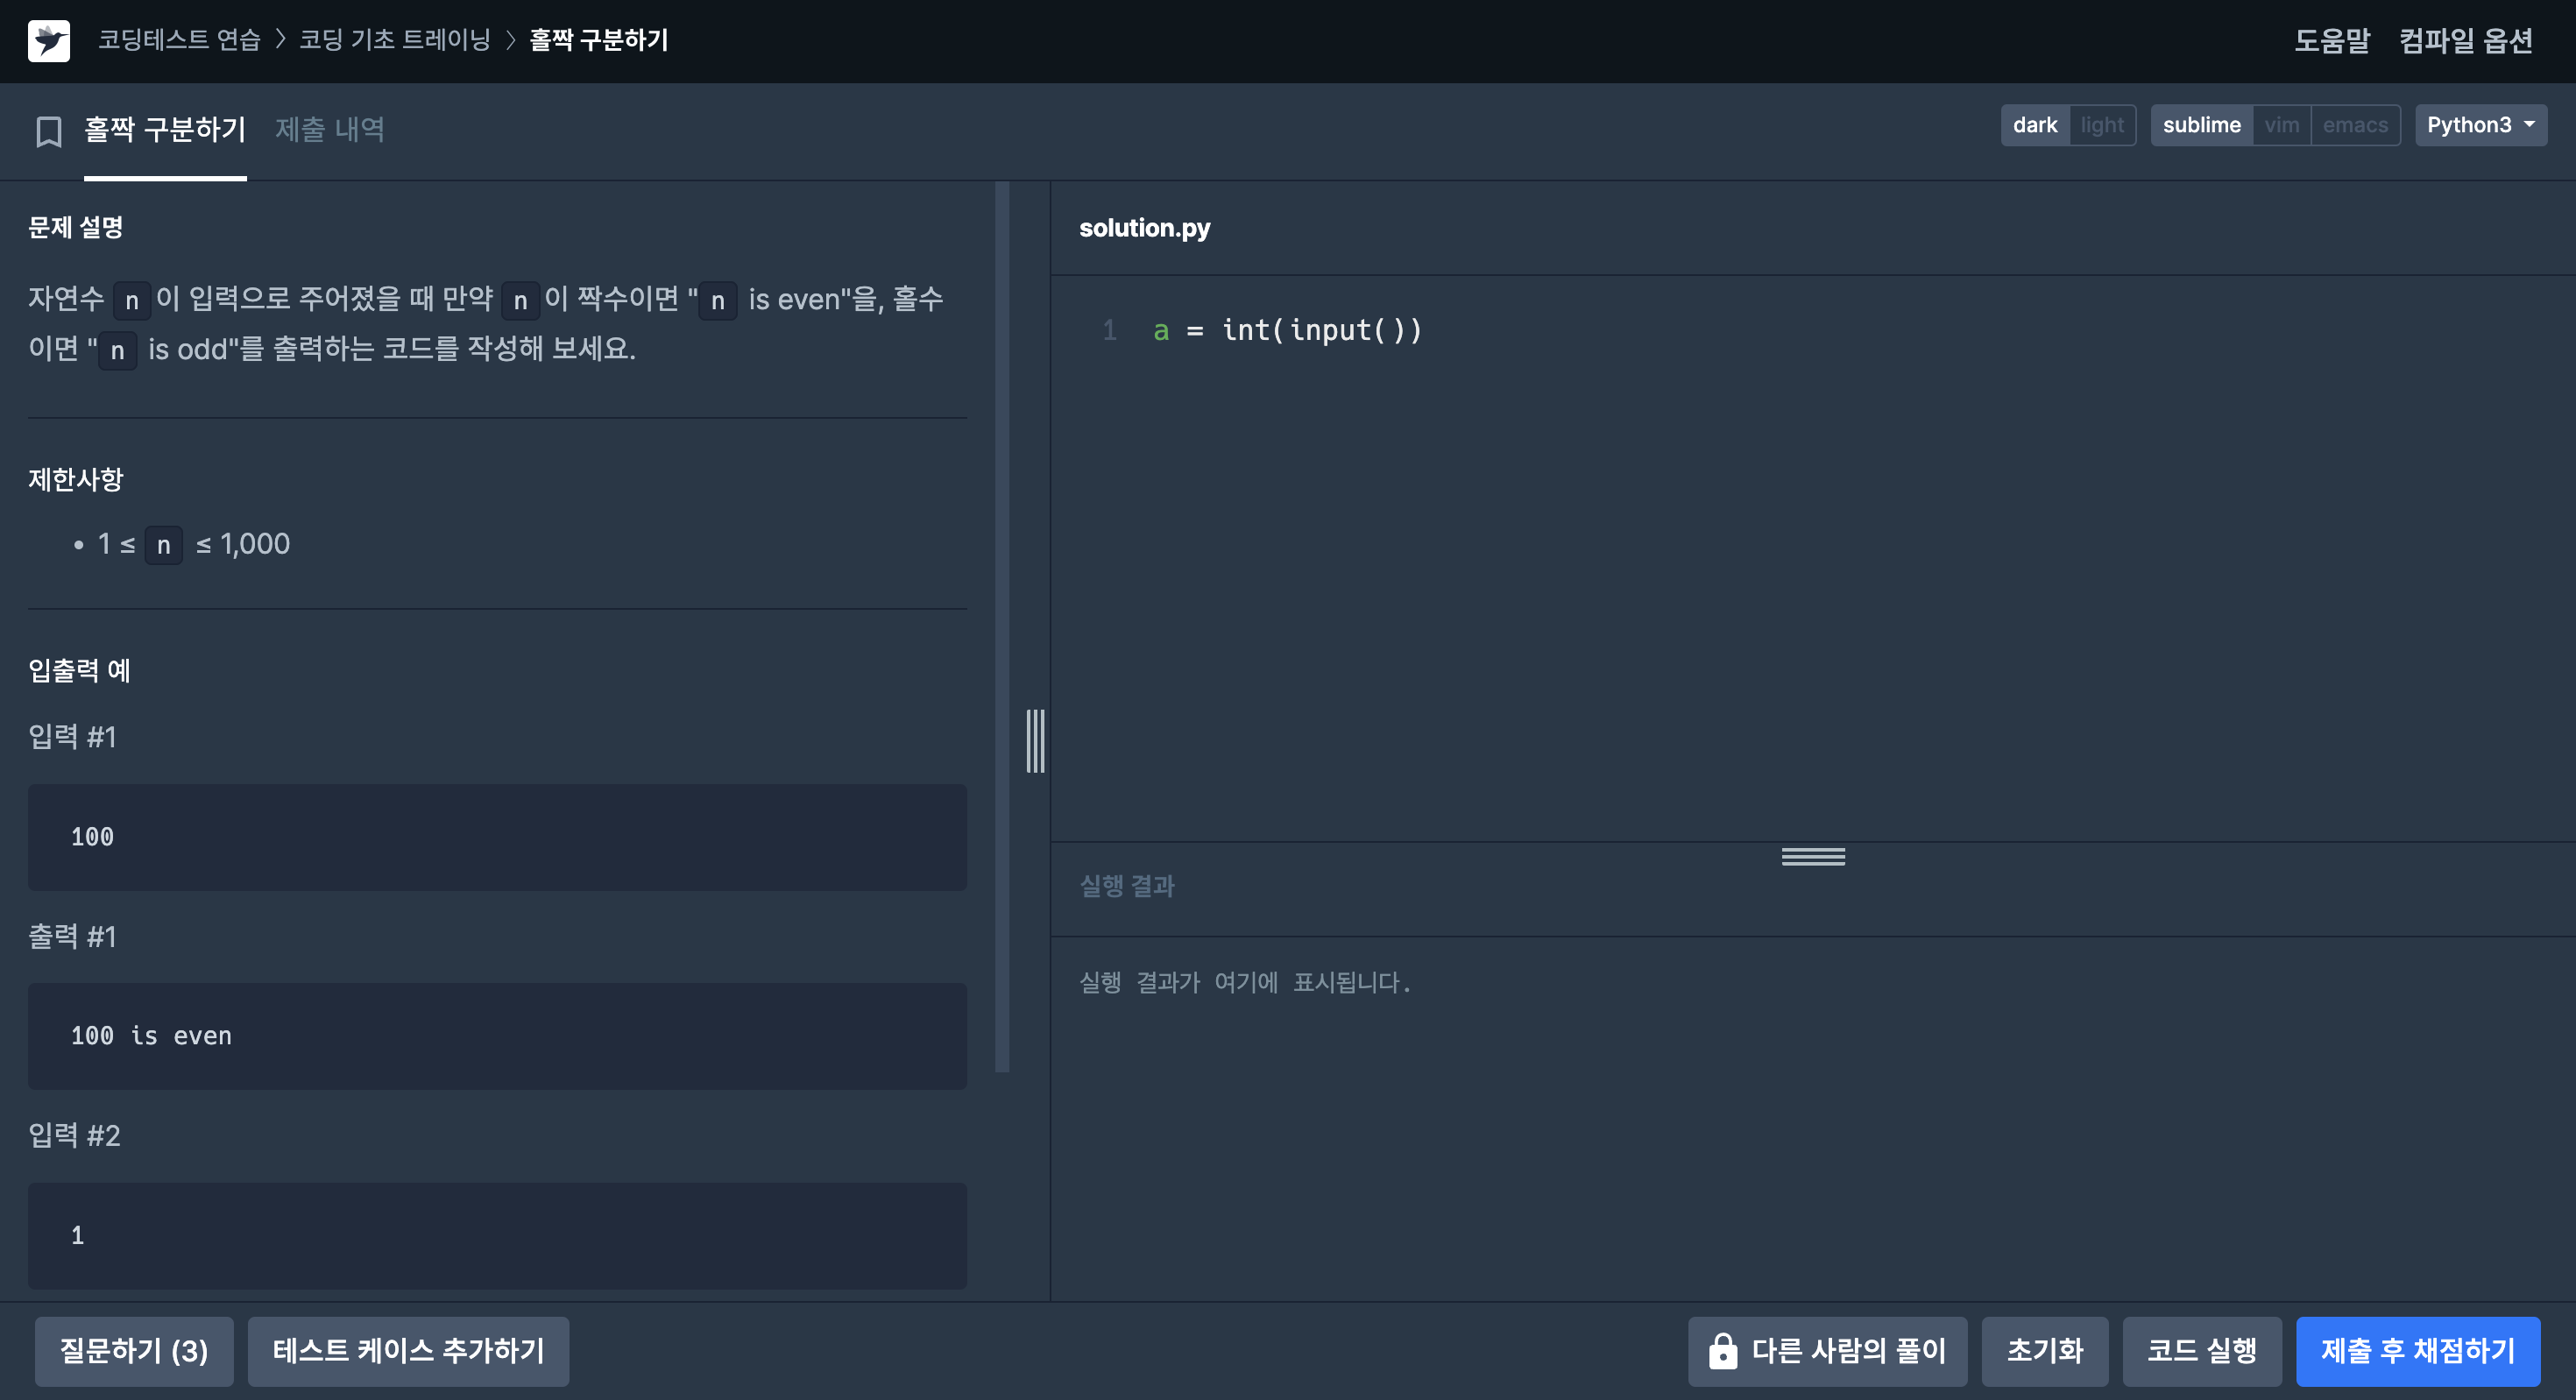2576x1400 pixels.
Task: Open the 제출 내역 tab
Action: point(329,129)
